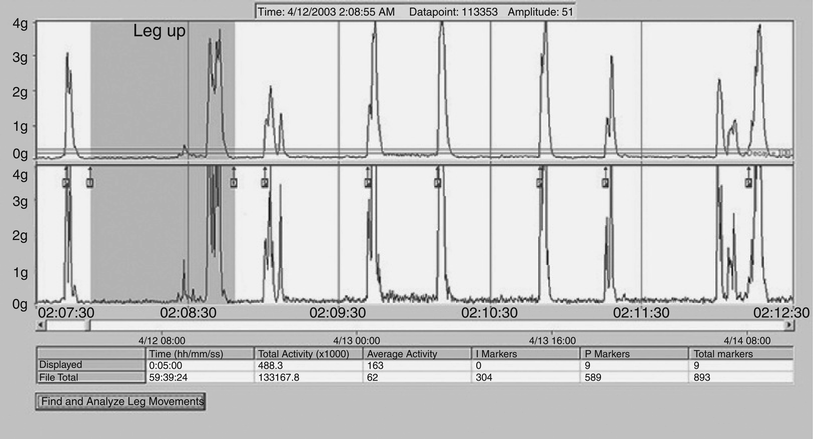Click the 0:05:00 displayed time cell
Screen dimensions: 813x439
pos(200,365)
